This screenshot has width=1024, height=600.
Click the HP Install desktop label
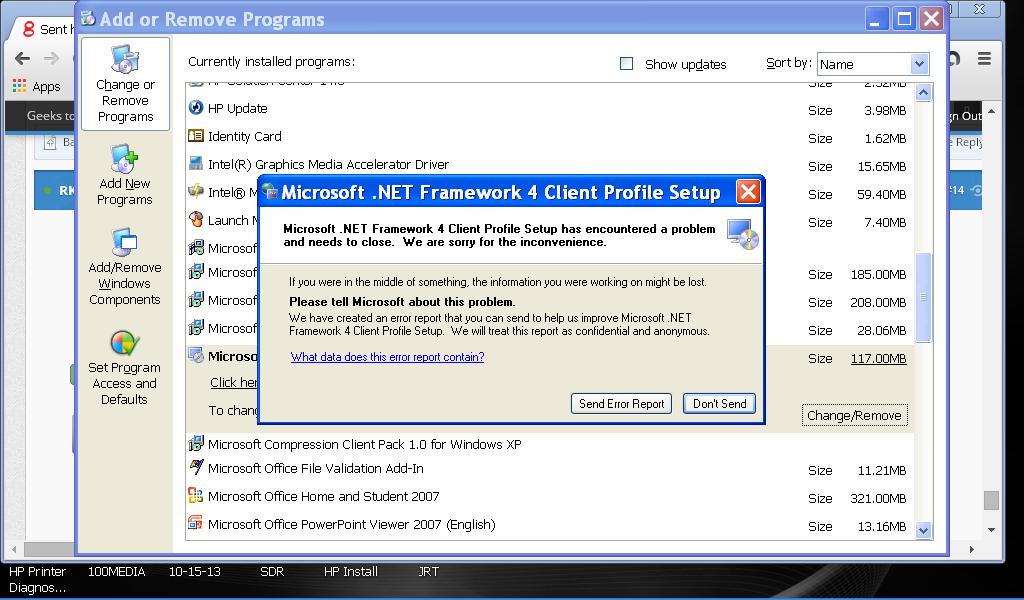pos(351,572)
